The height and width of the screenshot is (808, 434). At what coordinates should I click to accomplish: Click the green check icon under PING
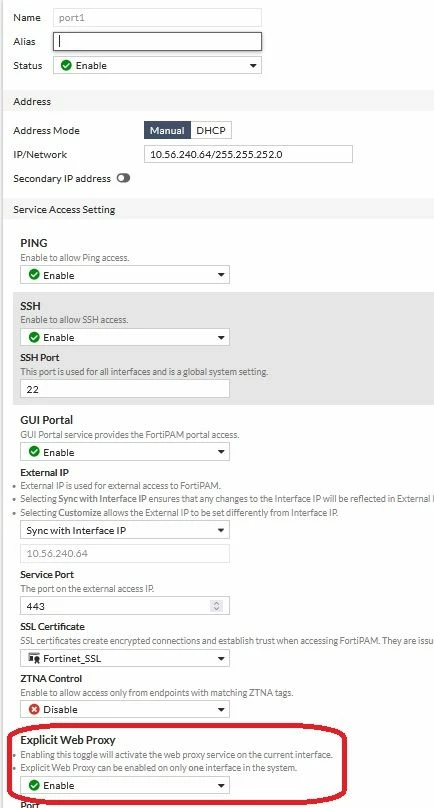coord(35,275)
